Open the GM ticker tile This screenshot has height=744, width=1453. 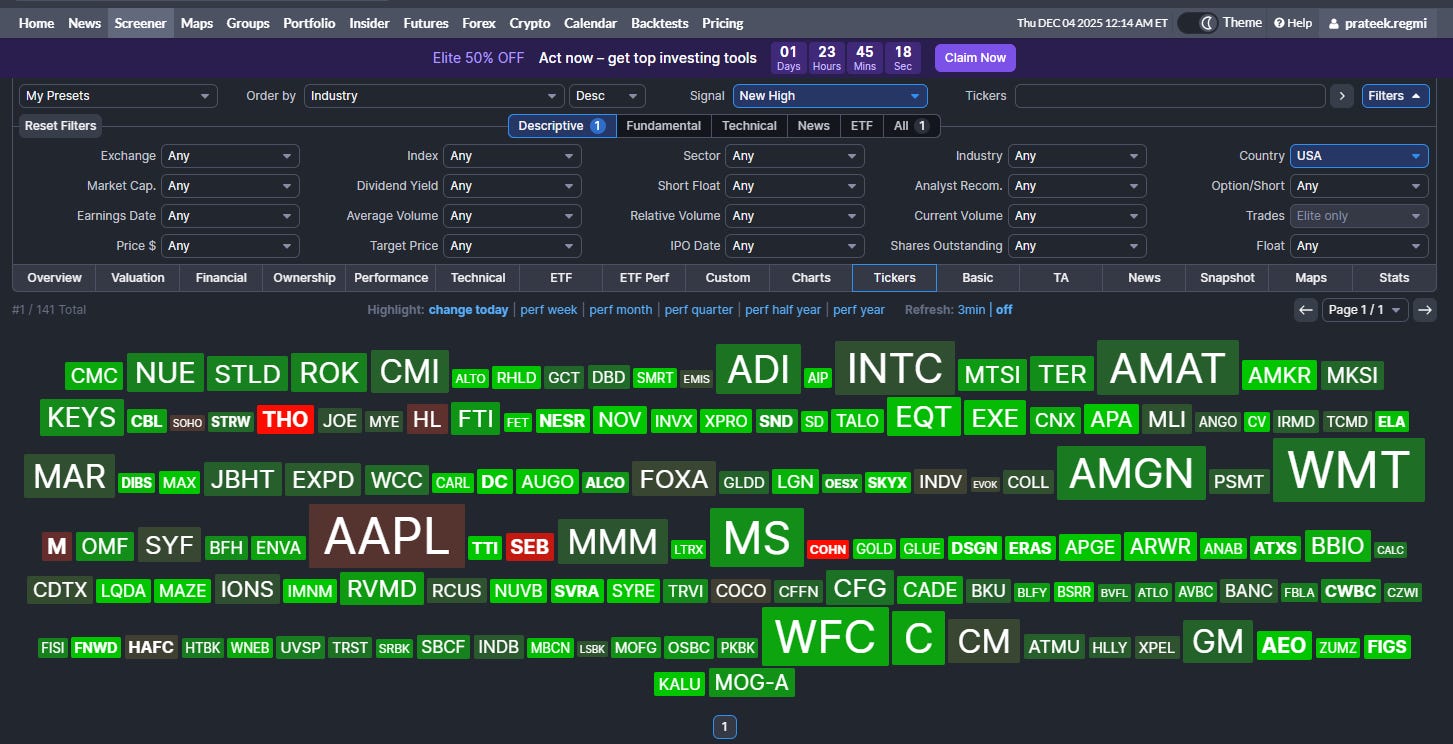1218,641
